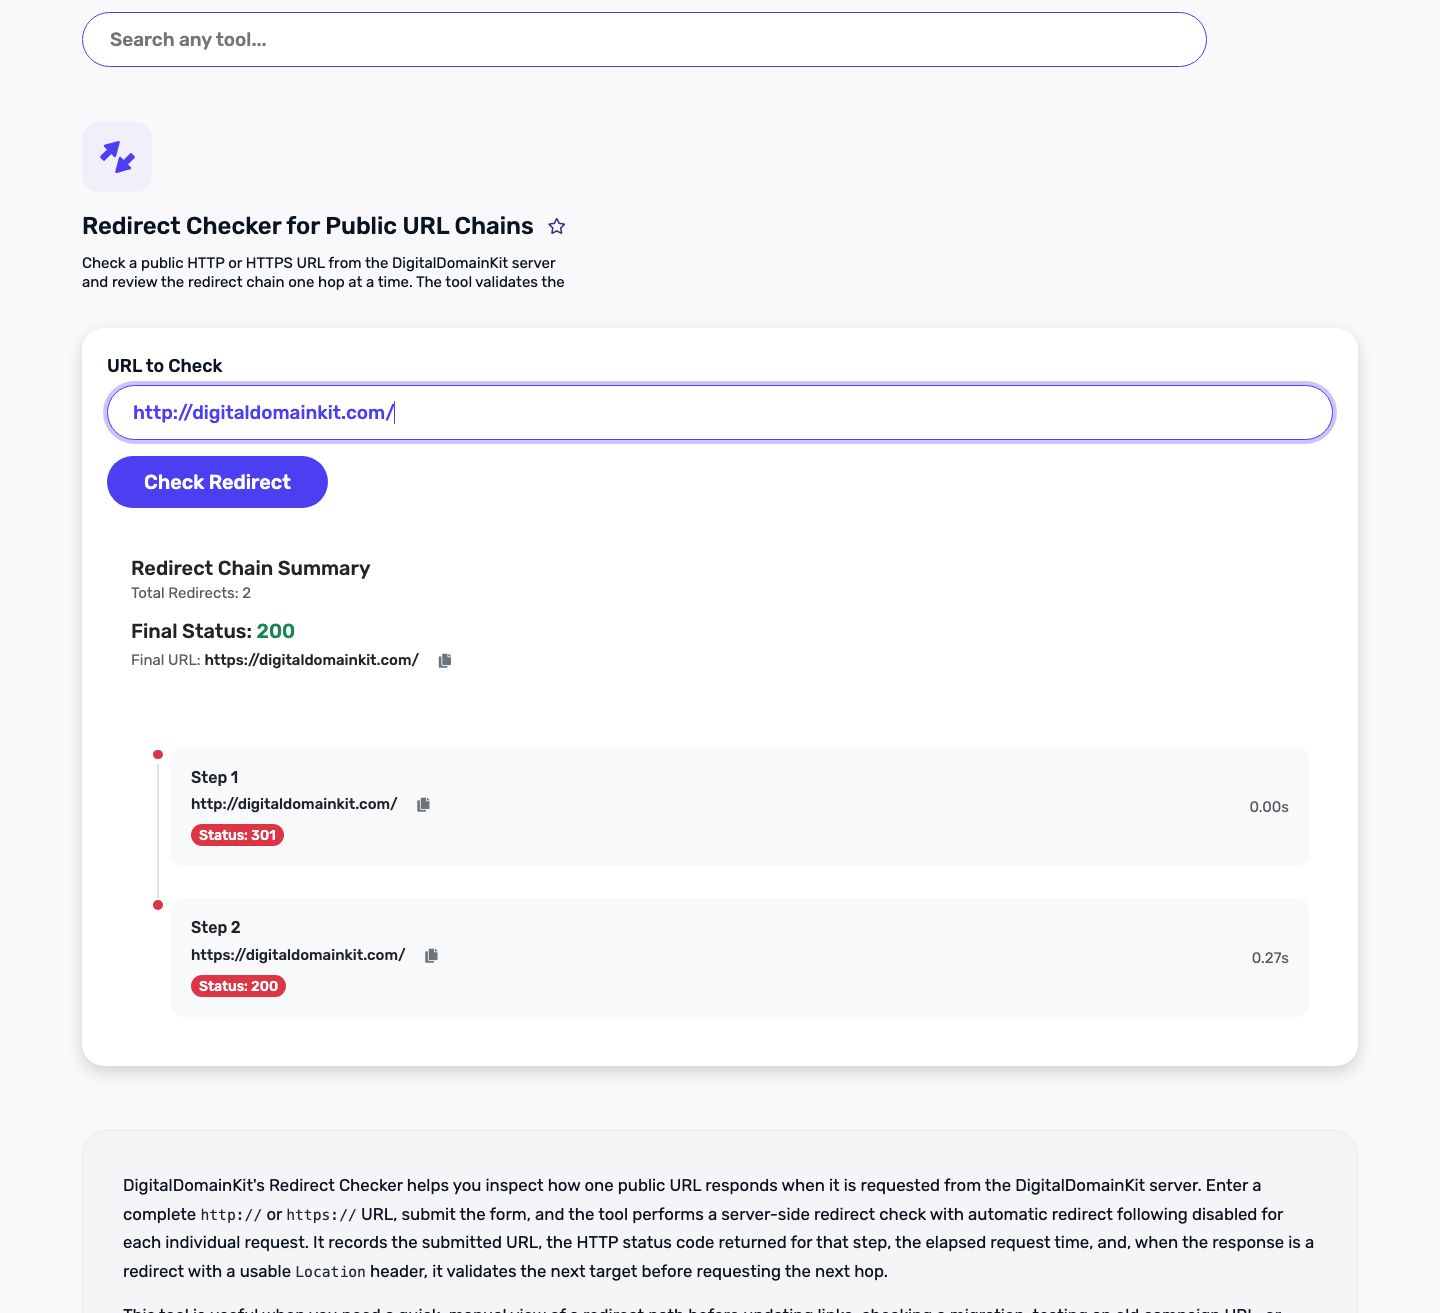Click the Status: 200 badge in Step 2
The width and height of the screenshot is (1440, 1313).
click(x=238, y=986)
